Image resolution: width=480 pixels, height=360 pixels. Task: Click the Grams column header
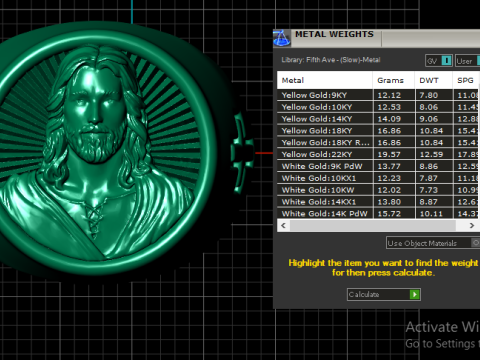(x=393, y=80)
